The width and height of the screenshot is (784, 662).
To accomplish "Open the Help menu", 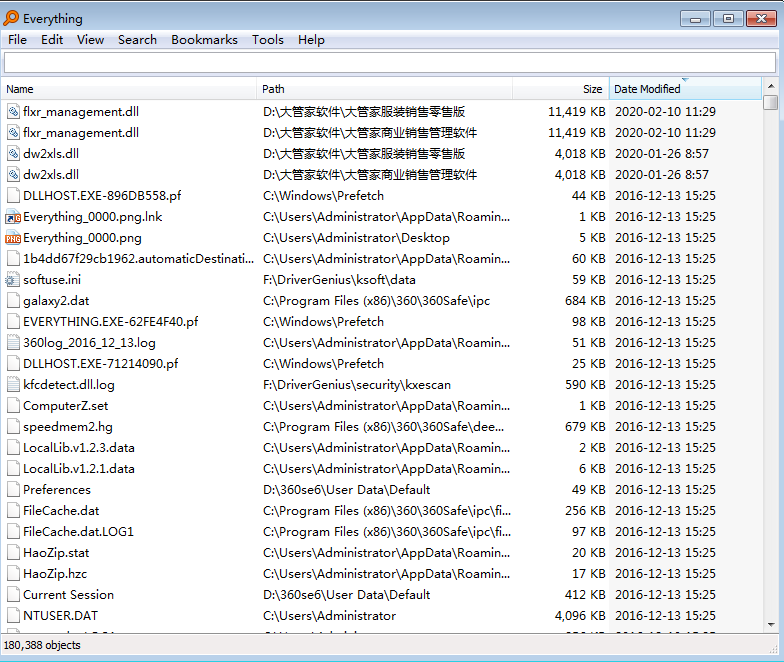I will [x=311, y=40].
